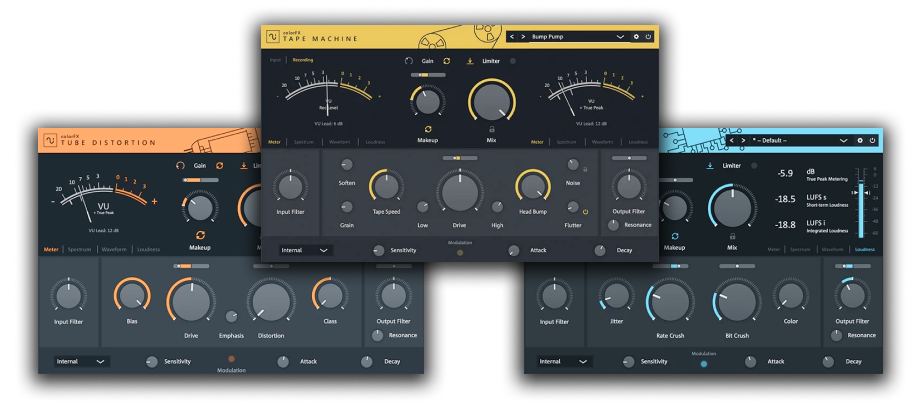This screenshot has width=920, height=403.
Task: Select the Loudness tab in the blue plugin
Action: [864, 249]
